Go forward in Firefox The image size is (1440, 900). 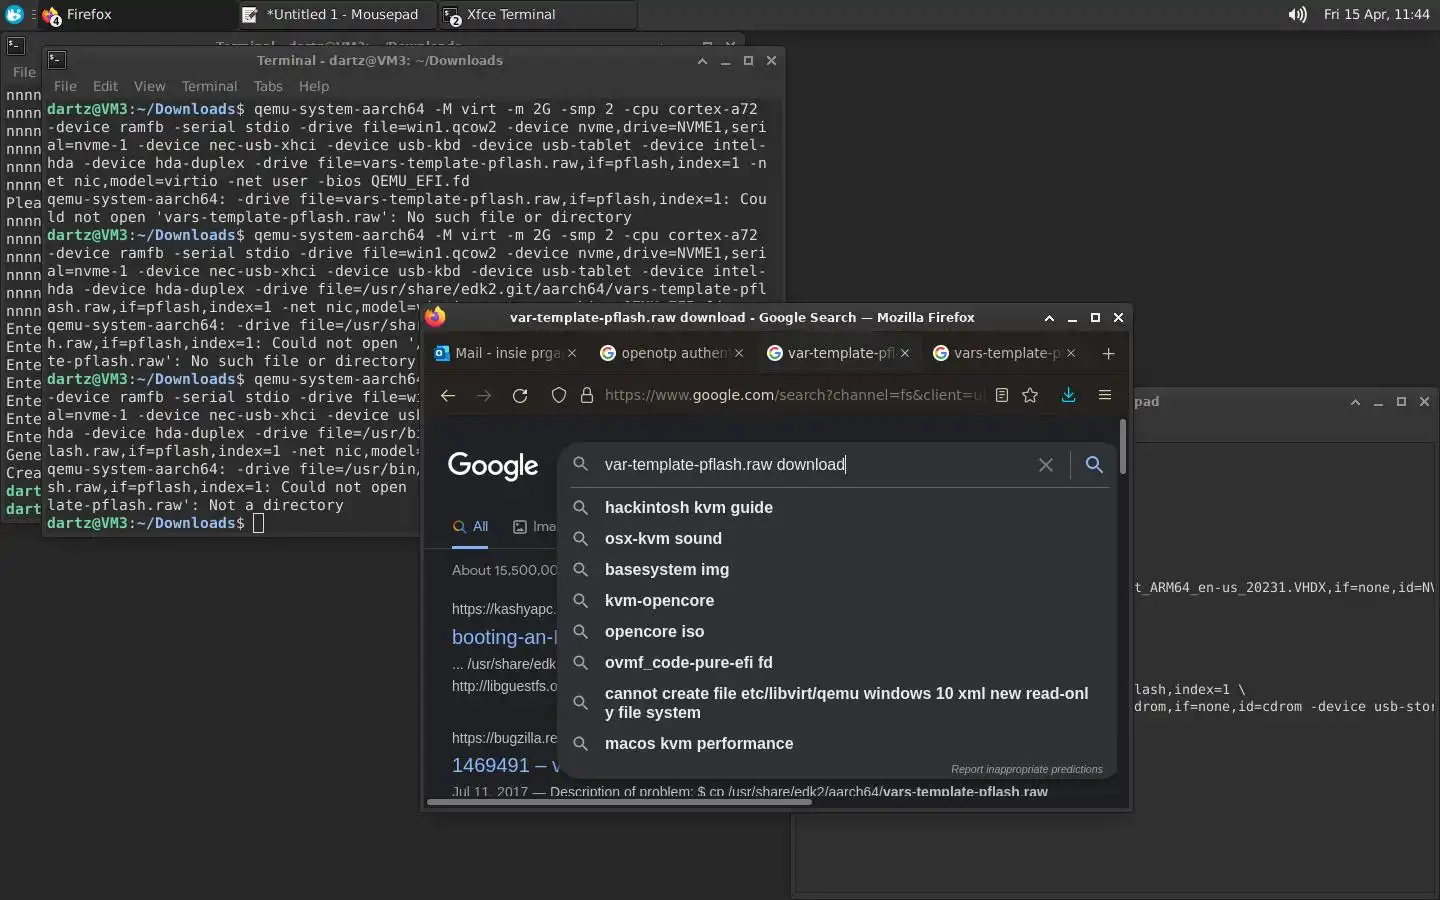(484, 395)
